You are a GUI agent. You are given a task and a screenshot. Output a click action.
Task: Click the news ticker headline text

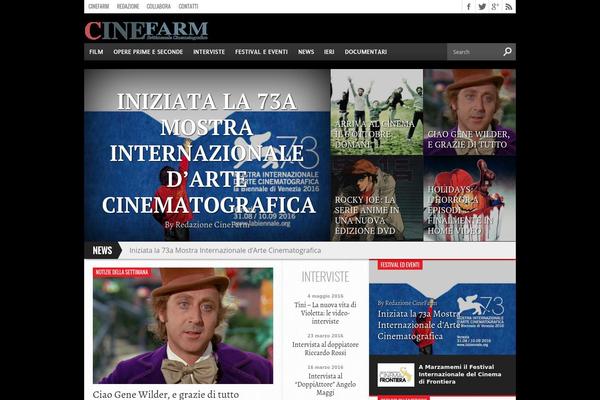pyautogui.click(x=225, y=250)
